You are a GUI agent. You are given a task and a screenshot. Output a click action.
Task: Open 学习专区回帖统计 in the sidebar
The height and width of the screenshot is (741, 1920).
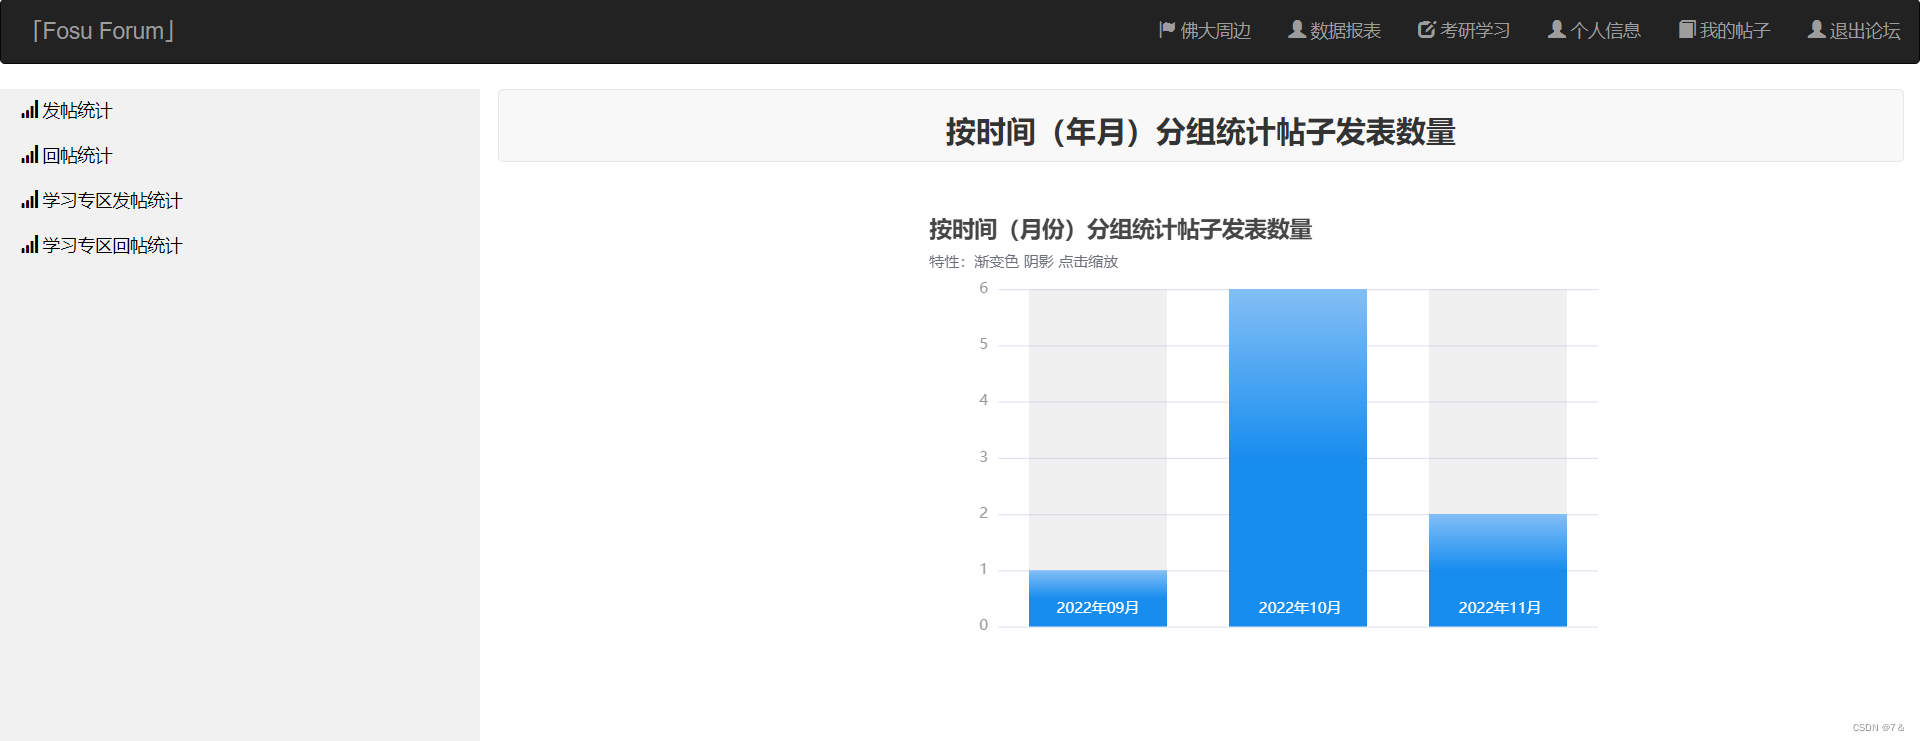click(x=102, y=246)
